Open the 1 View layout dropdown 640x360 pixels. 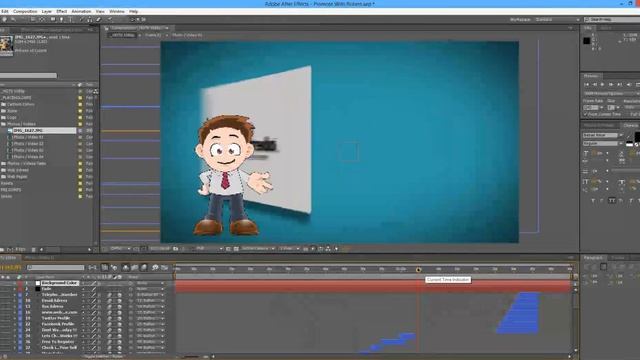click(x=289, y=248)
